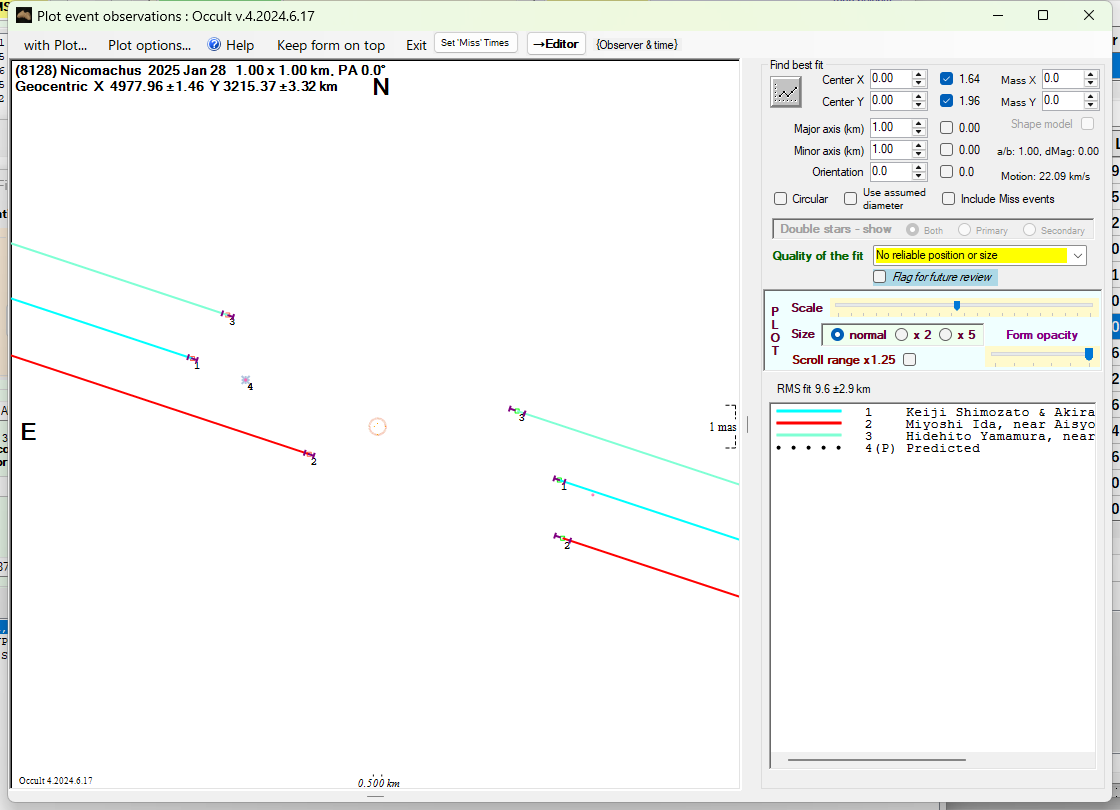
Task: Open the →Editor button
Action: click(x=556, y=44)
